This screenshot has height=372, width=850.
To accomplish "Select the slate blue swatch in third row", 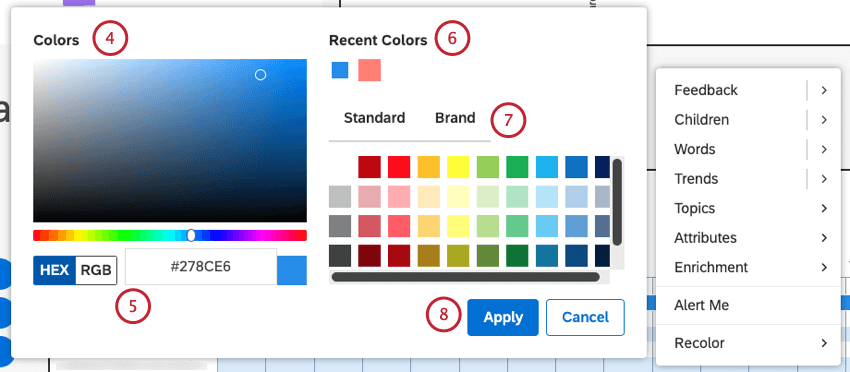I will coord(602,226).
